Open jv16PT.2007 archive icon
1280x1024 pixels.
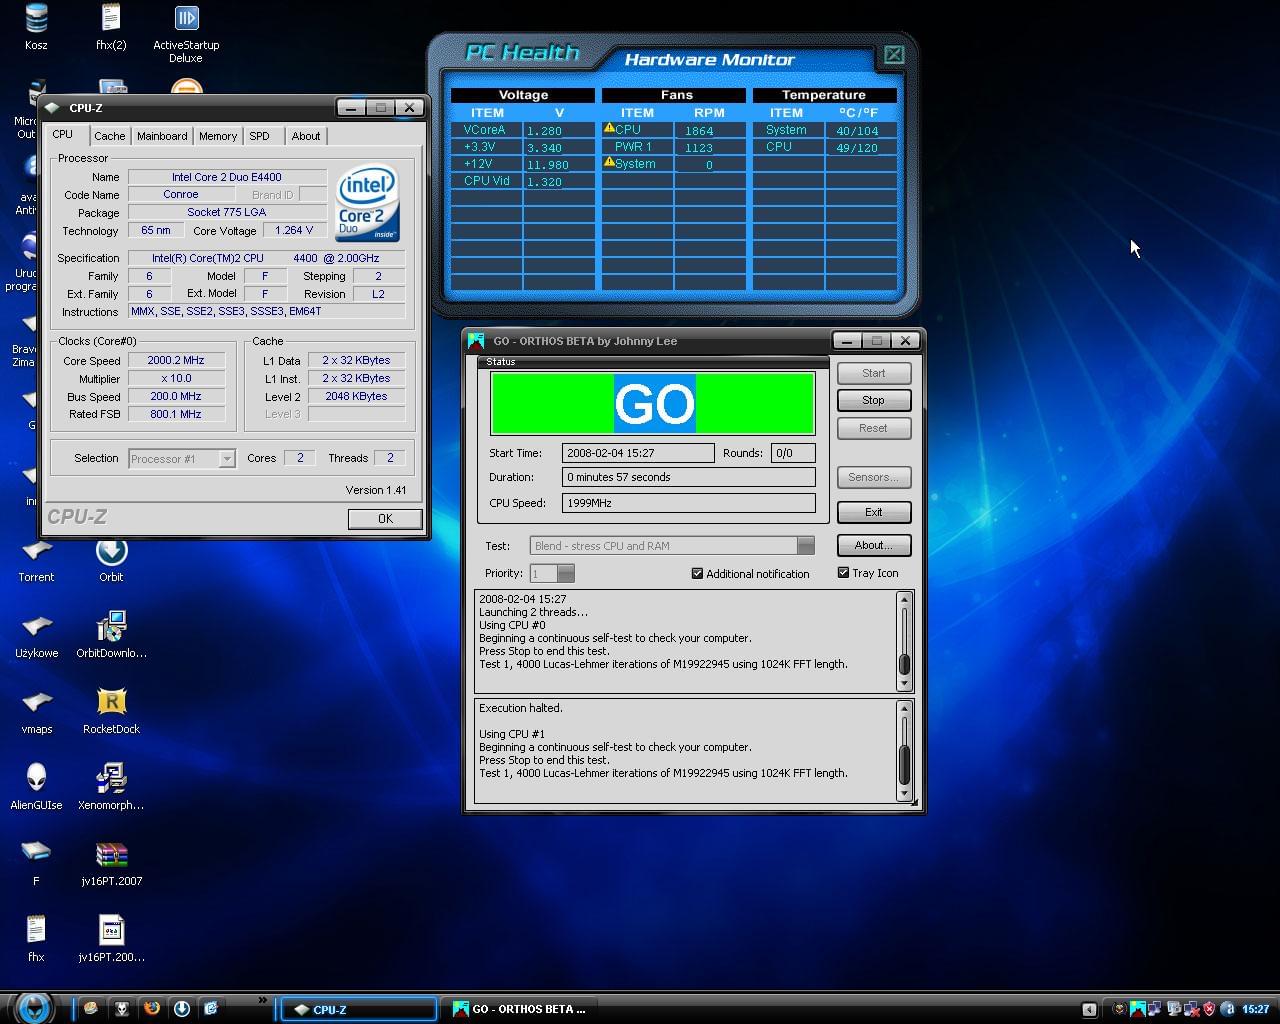111,862
